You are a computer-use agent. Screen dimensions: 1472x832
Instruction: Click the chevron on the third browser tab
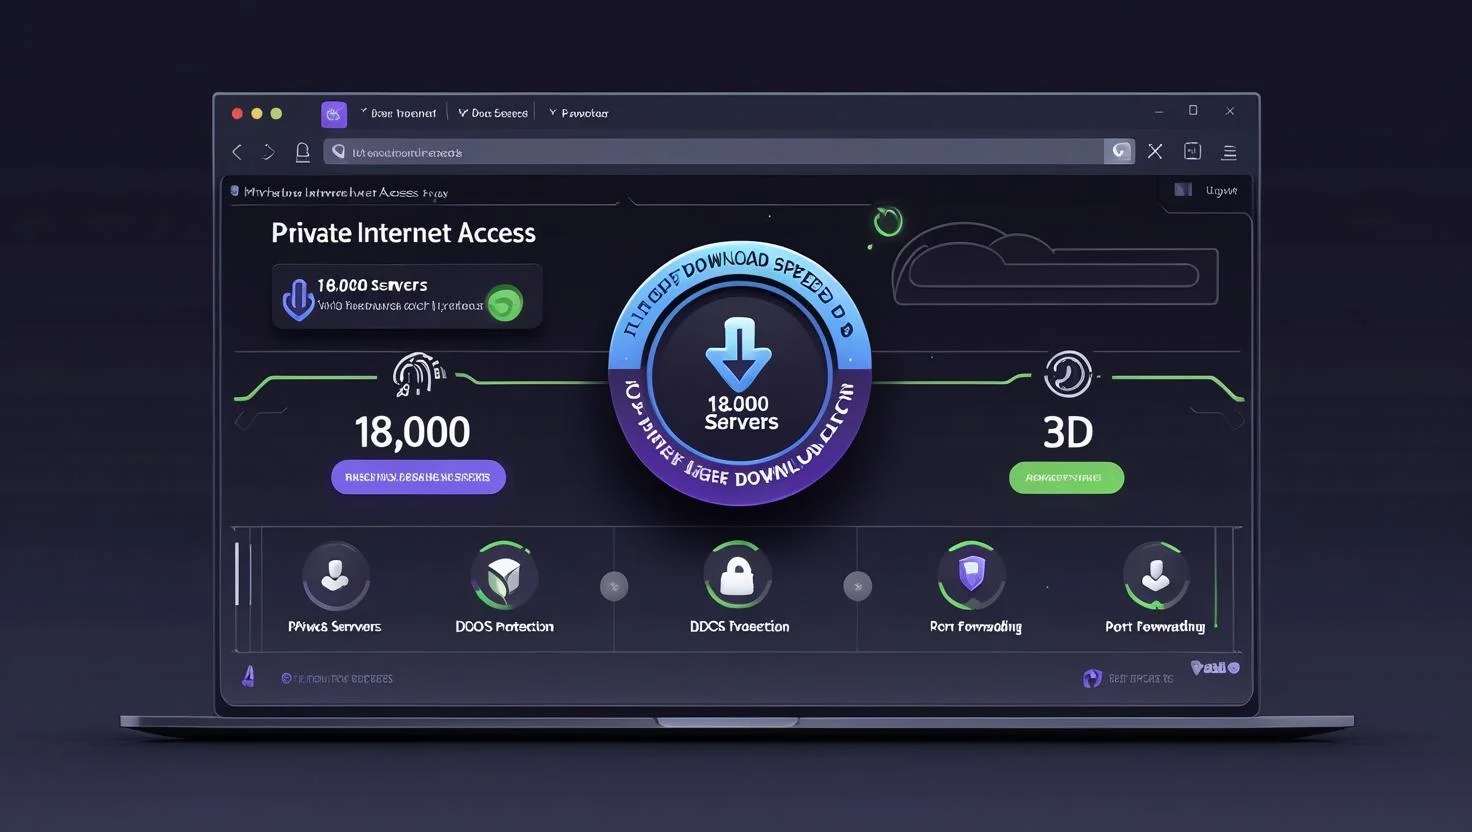pyautogui.click(x=552, y=113)
